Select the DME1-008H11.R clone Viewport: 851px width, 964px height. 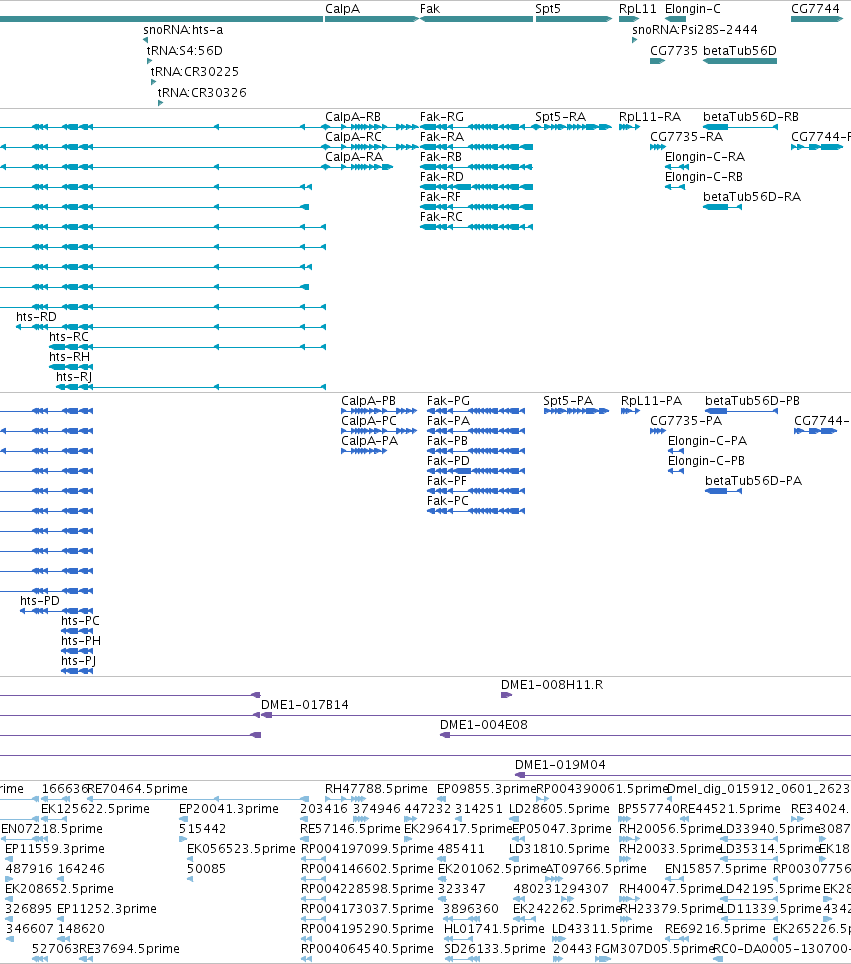[x=506, y=695]
